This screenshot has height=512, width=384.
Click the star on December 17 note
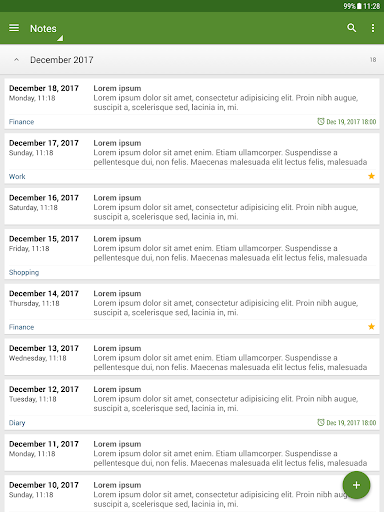(x=371, y=176)
